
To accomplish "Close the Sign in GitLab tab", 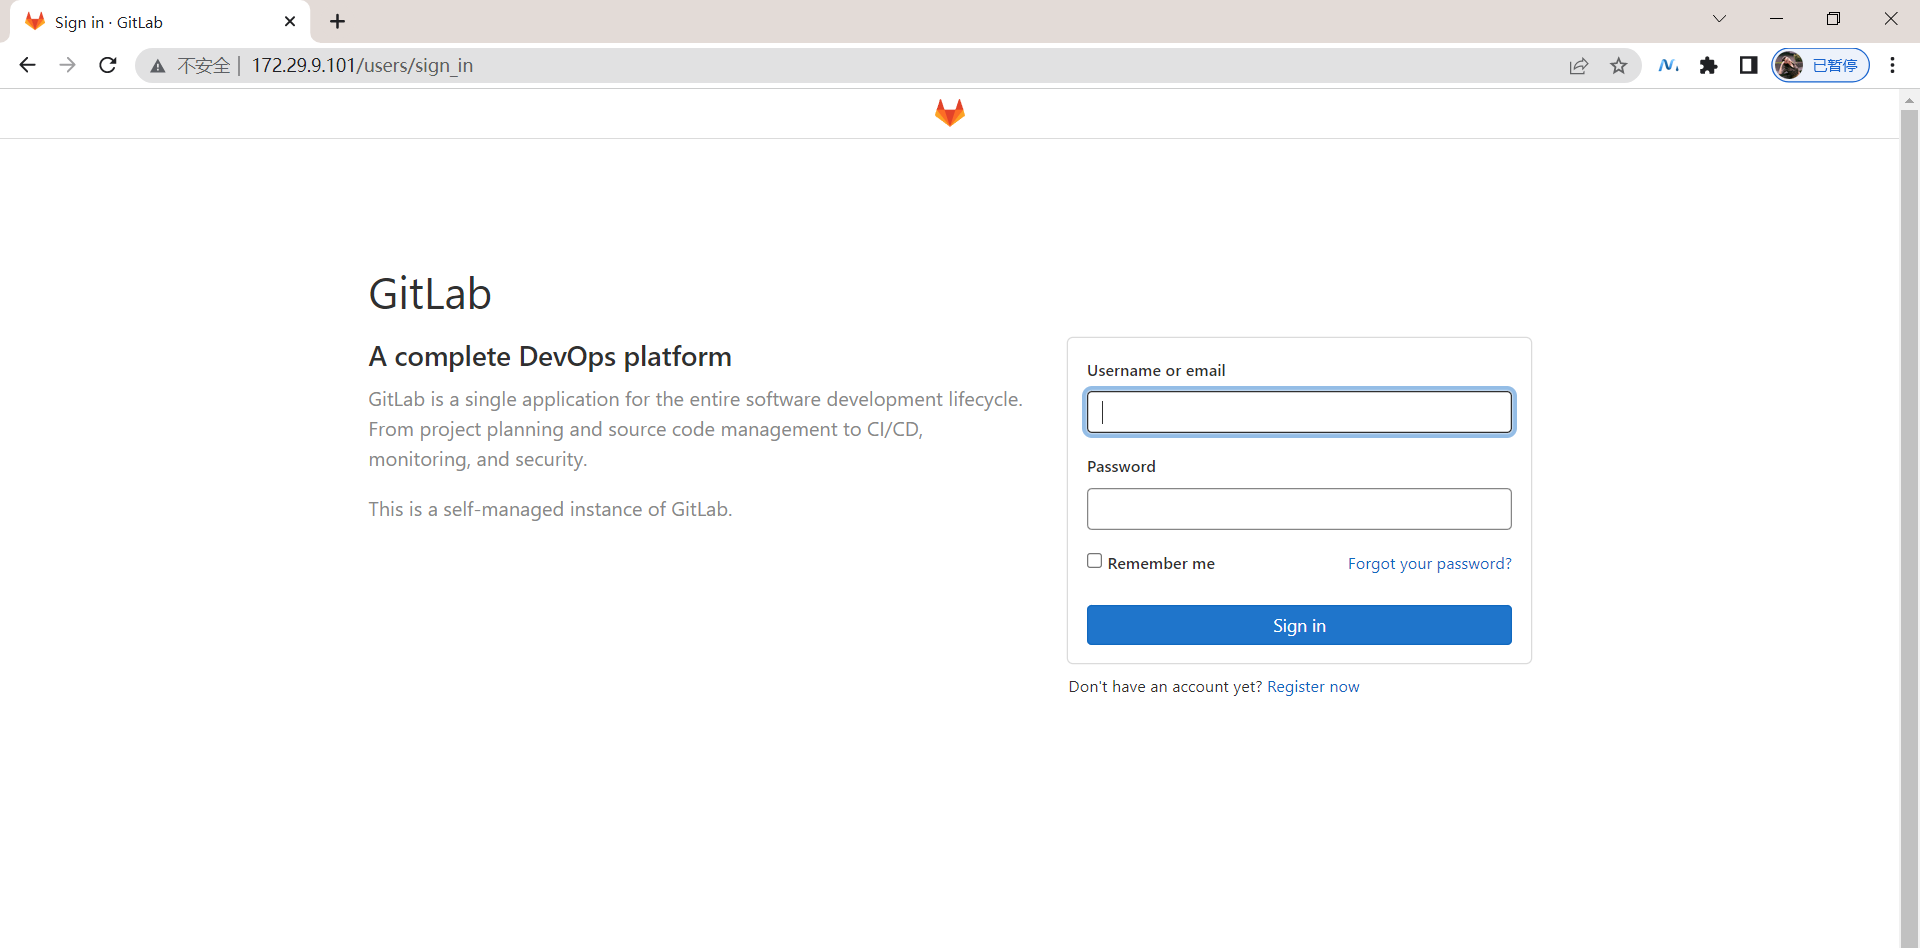I will pos(290,21).
